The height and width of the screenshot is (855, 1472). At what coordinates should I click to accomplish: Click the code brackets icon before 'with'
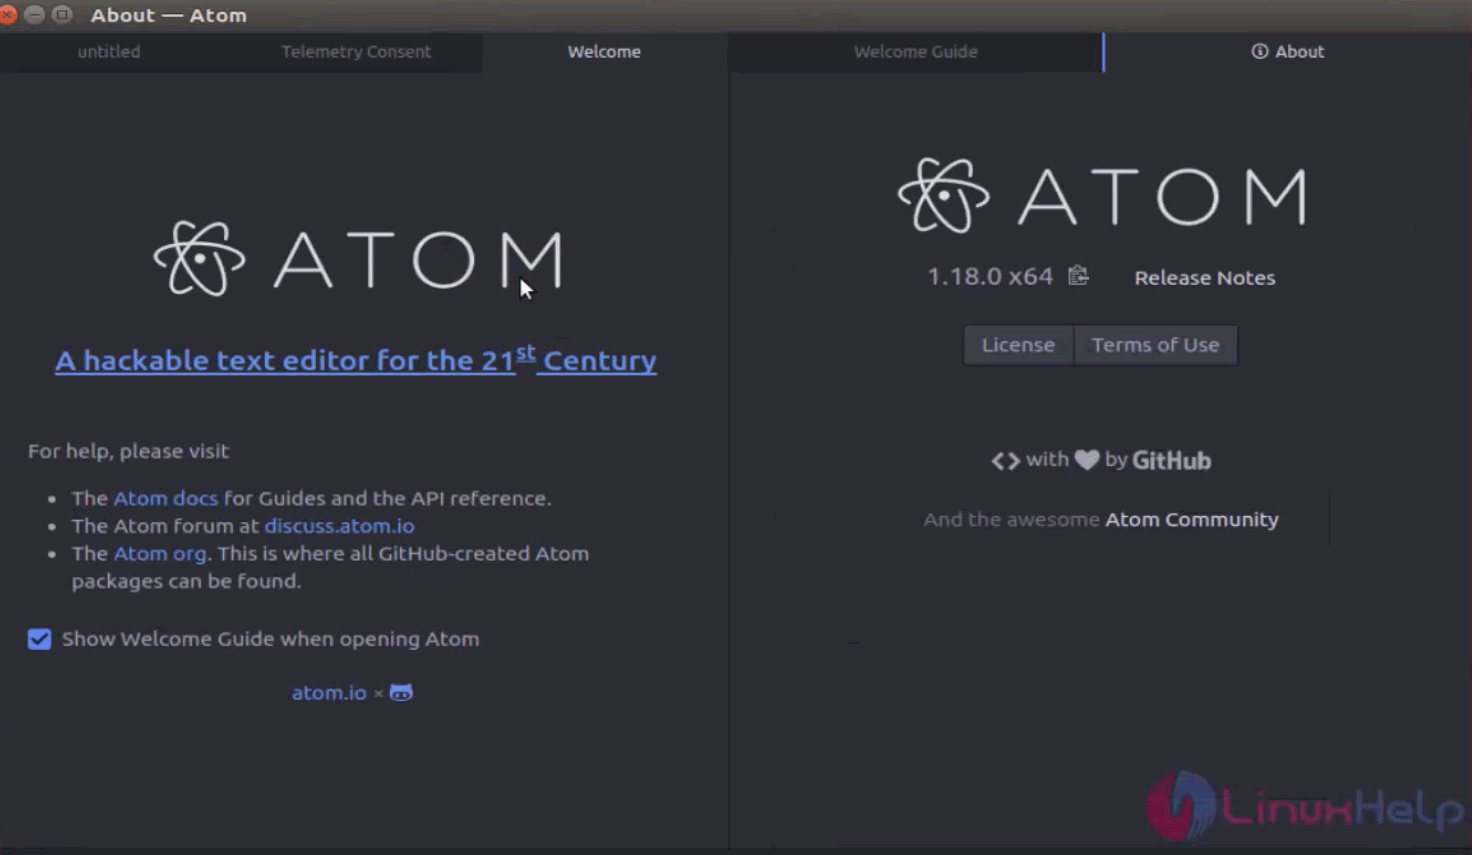point(1005,460)
